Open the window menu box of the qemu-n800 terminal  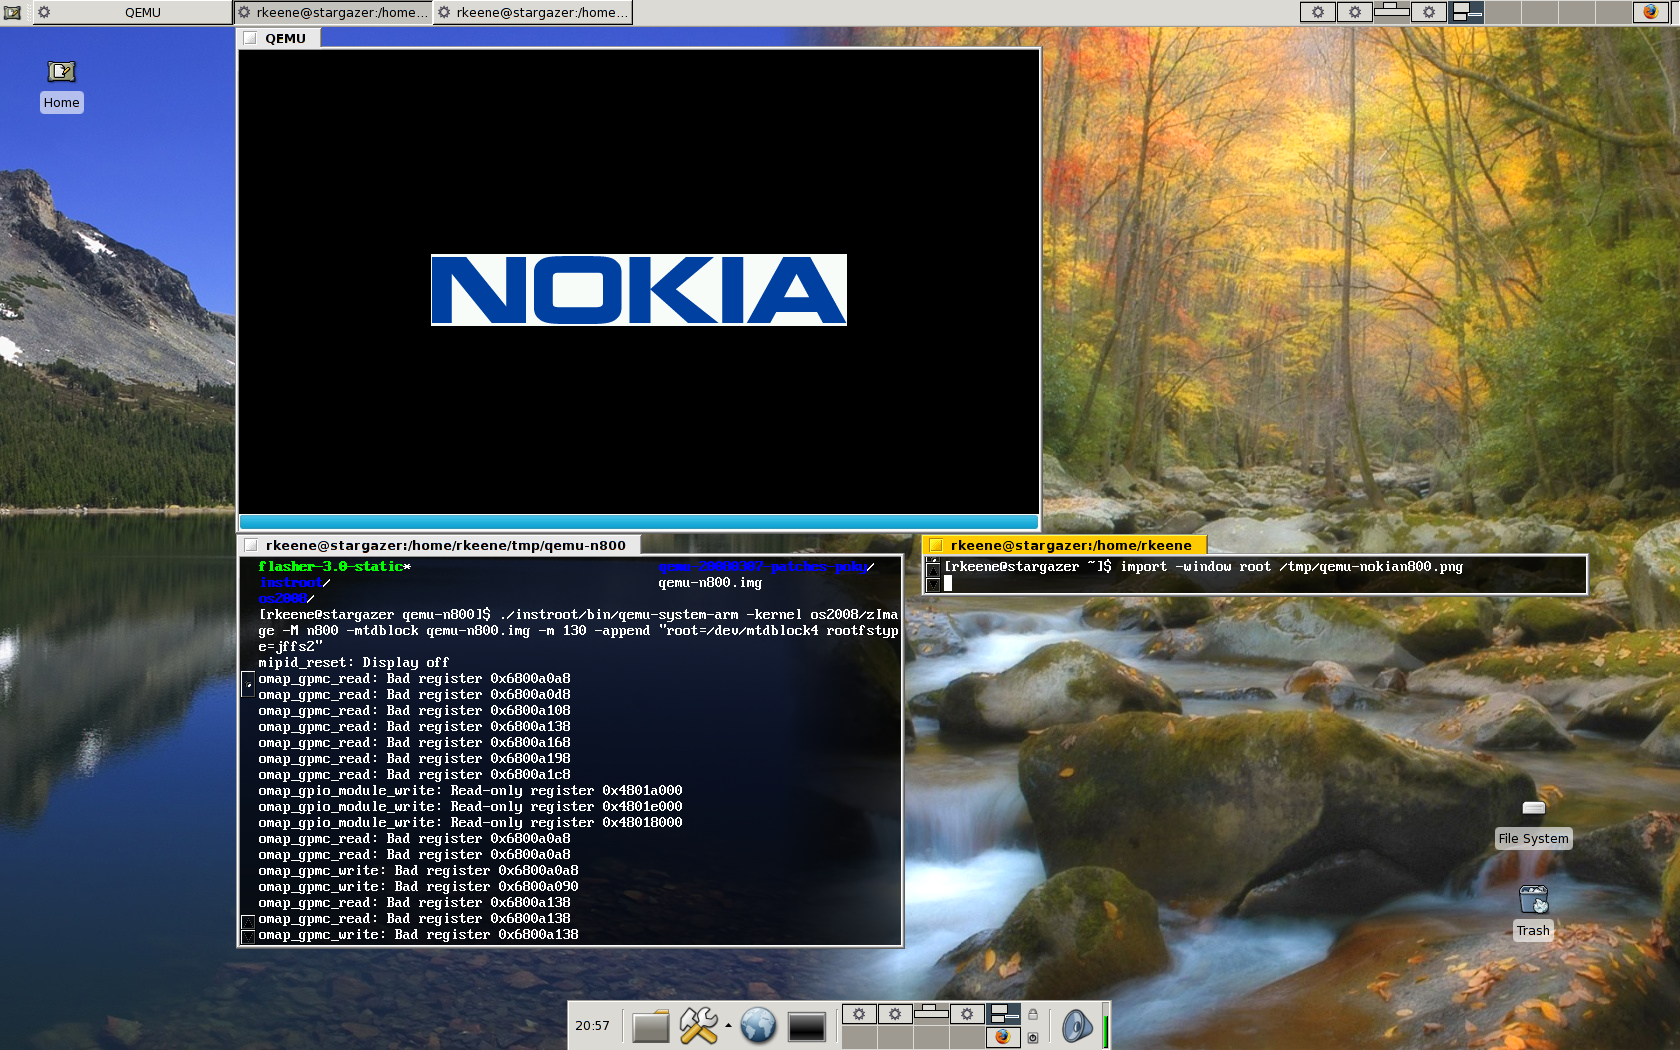coord(251,545)
